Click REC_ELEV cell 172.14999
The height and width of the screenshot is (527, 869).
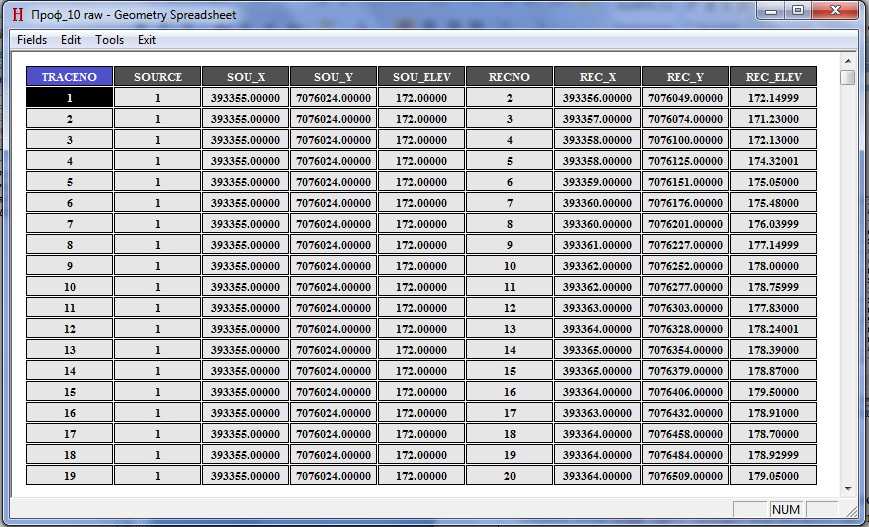774,98
